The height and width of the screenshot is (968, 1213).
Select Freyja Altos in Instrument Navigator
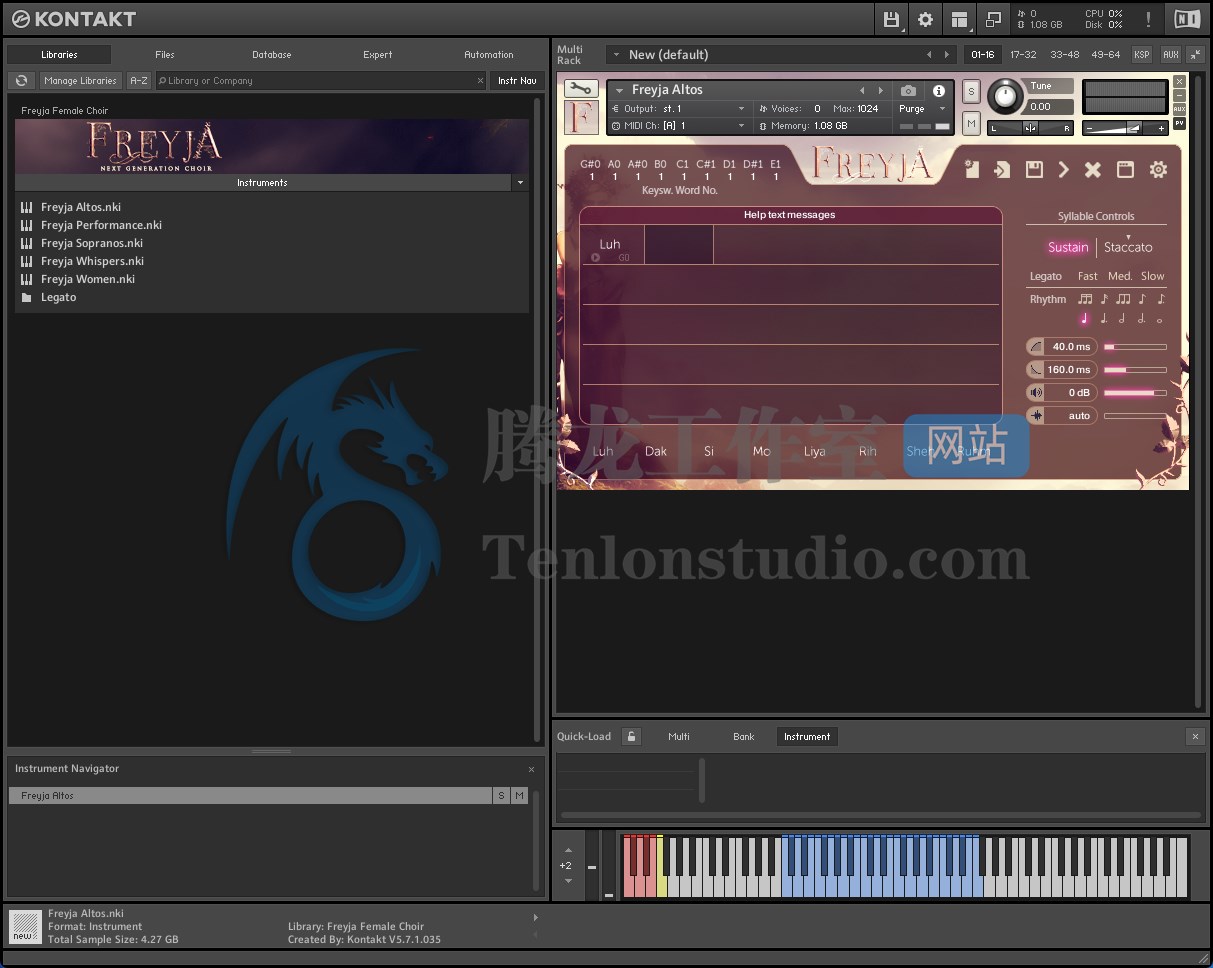point(250,795)
